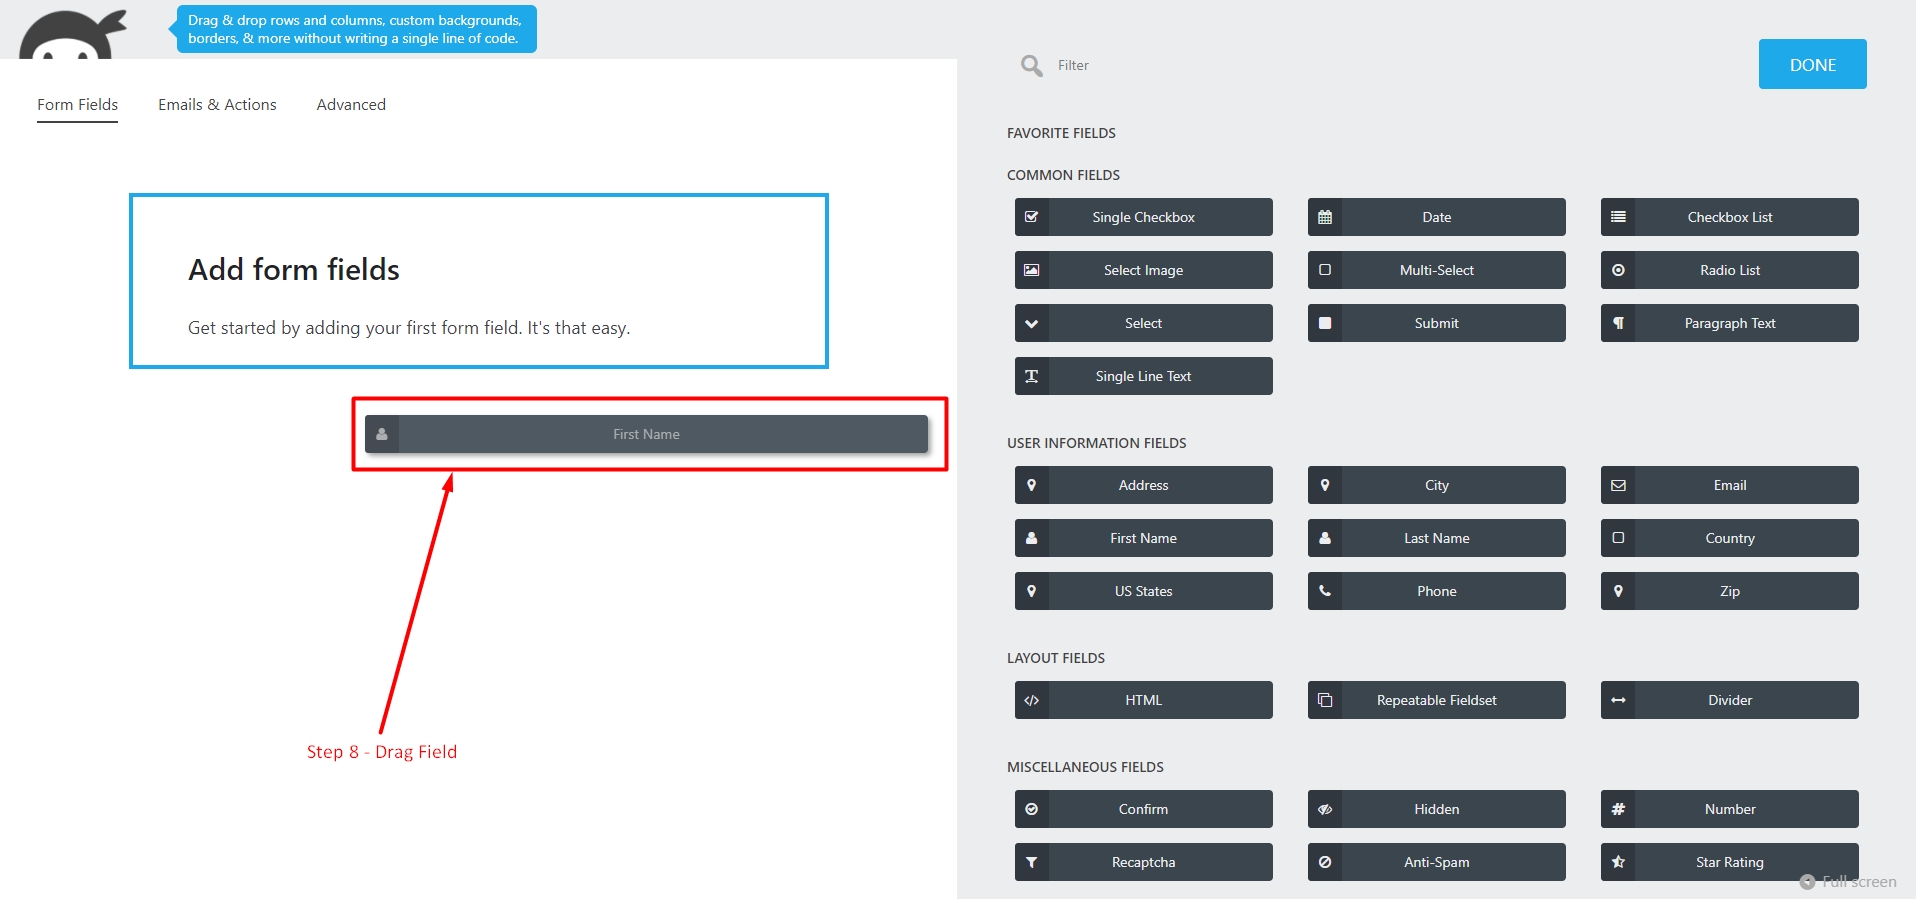Viewport: 1916px width, 899px height.
Task: Add a Radio List field
Action: click(x=1729, y=270)
